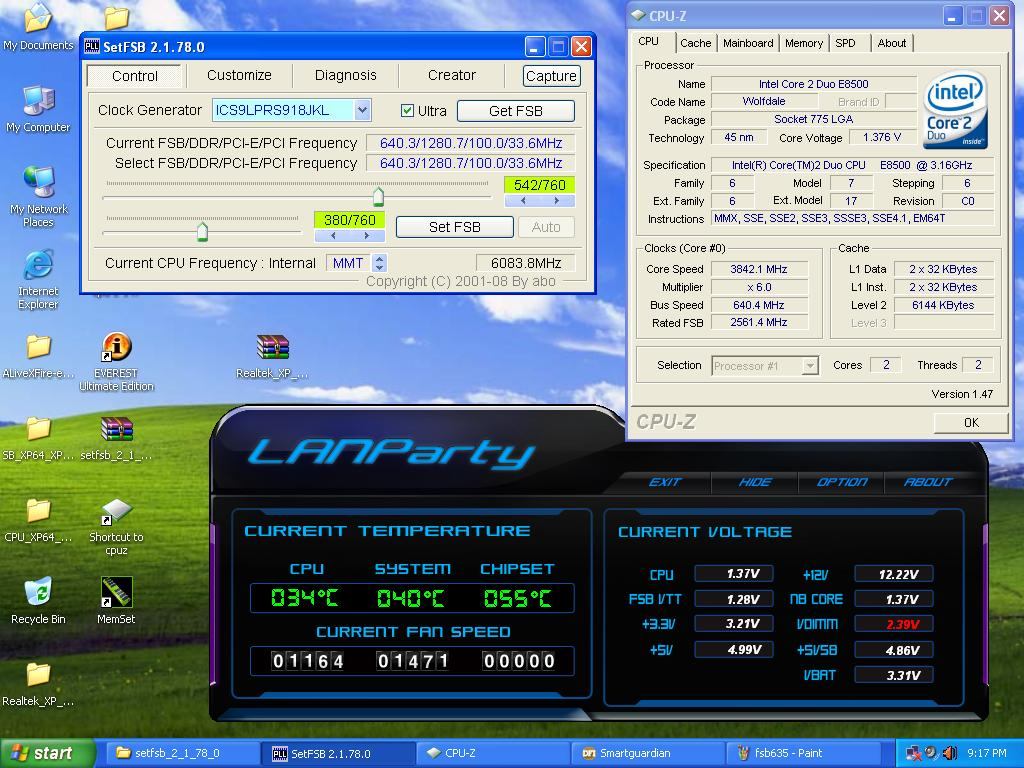Screen dimensions: 1024x768
Task: Click the CPU-Z title bar icon
Action: pyautogui.click(x=638, y=16)
